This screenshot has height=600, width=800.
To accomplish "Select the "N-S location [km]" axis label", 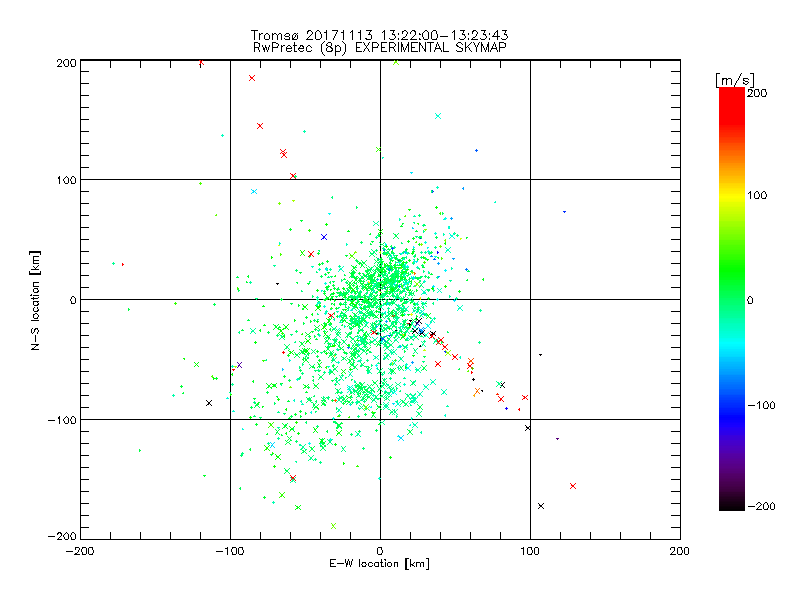I will pyautogui.click(x=35, y=301).
